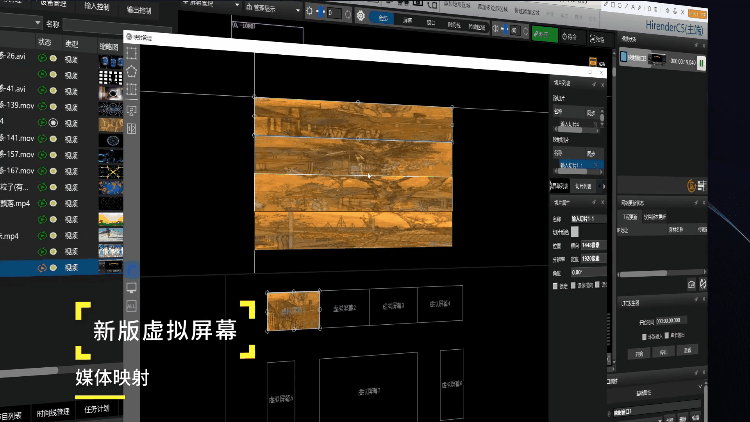Image resolution: width=750 pixels, height=422 pixels.
Task: Select the -167.mov media row
Action: click(x=61, y=171)
